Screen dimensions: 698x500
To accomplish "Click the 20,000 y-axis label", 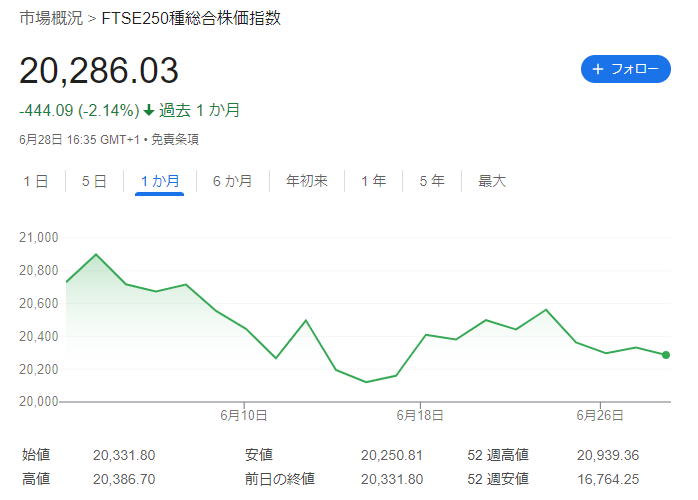I will coord(39,402).
